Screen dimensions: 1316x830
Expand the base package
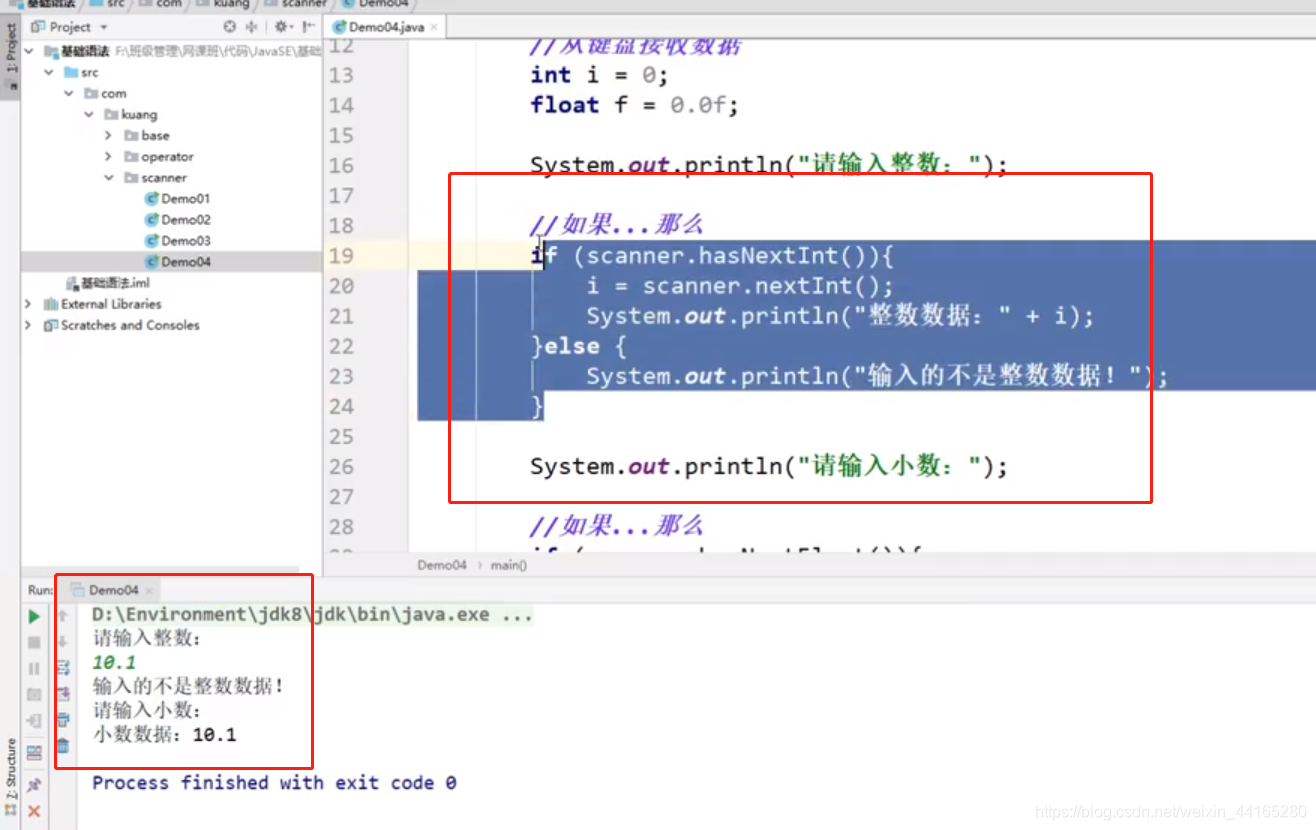click(x=109, y=135)
